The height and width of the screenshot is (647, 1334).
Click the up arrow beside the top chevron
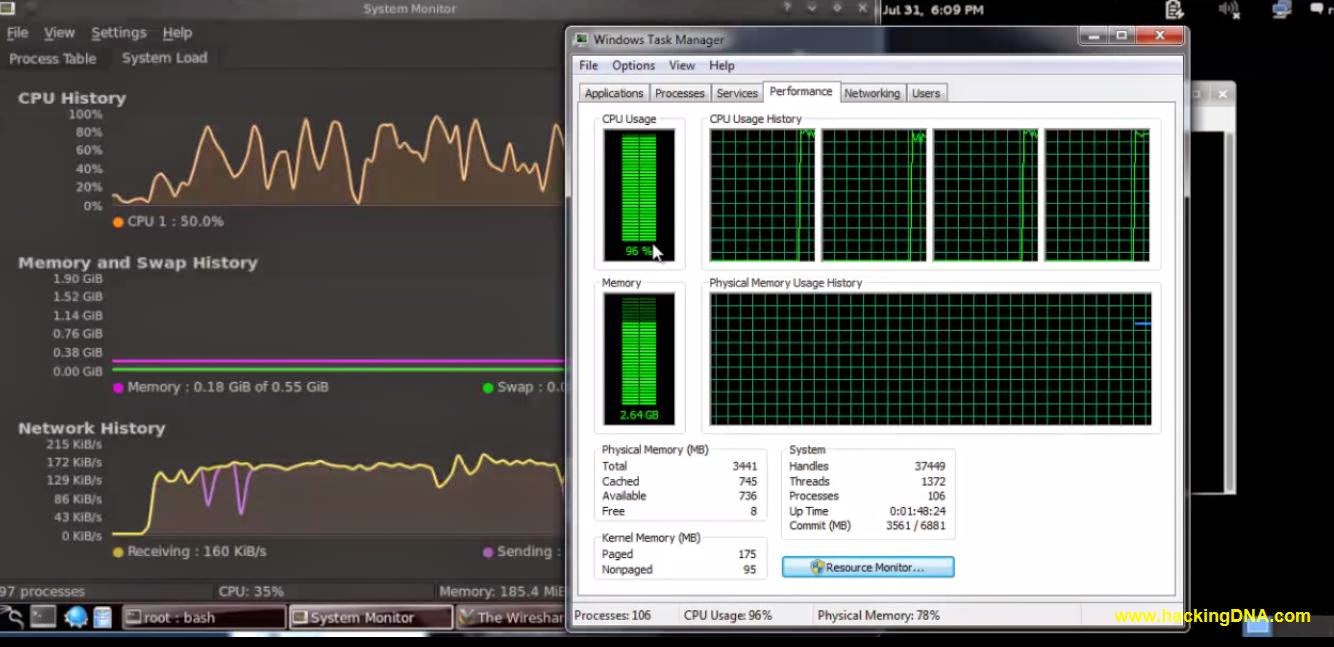tap(788, 8)
